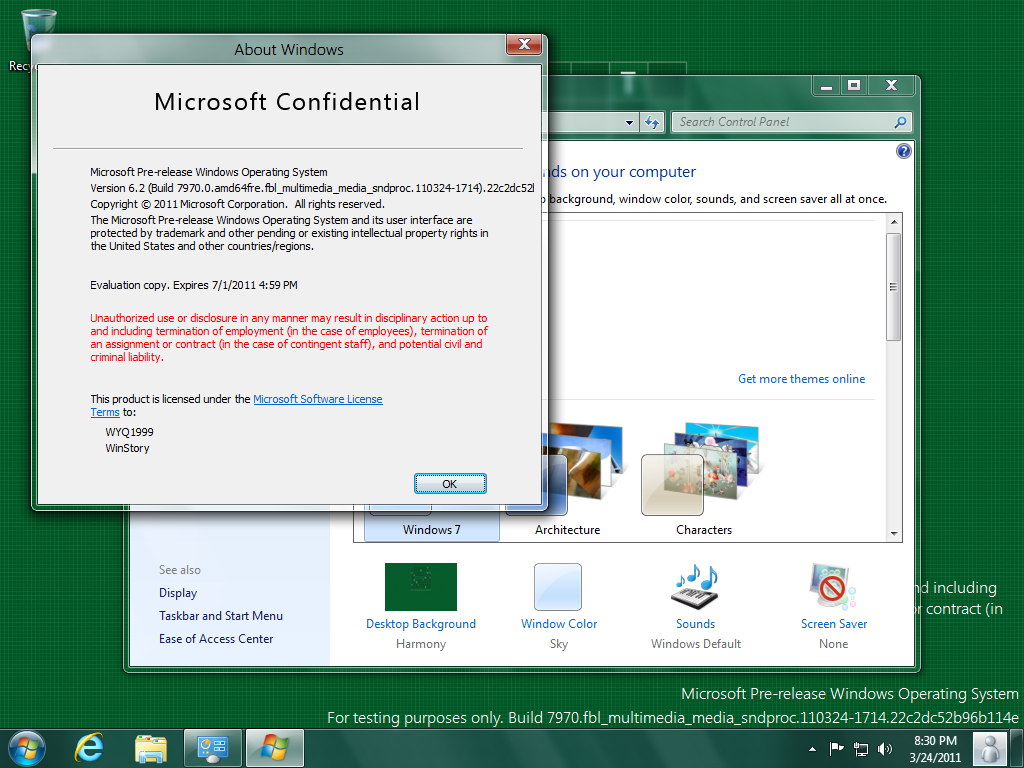Open Taskbar and Start Menu link
The width and height of the screenshot is (1024, 768).
220,616
